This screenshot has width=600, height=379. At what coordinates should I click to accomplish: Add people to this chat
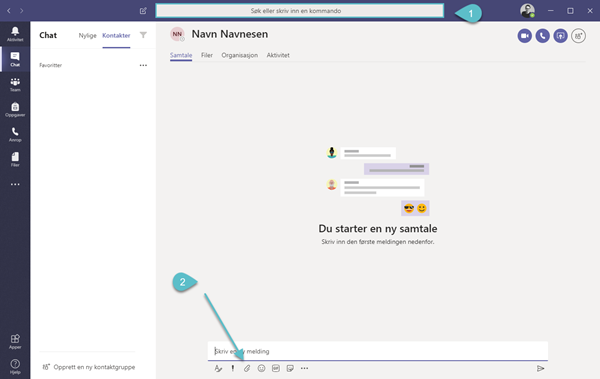point(578,36)
